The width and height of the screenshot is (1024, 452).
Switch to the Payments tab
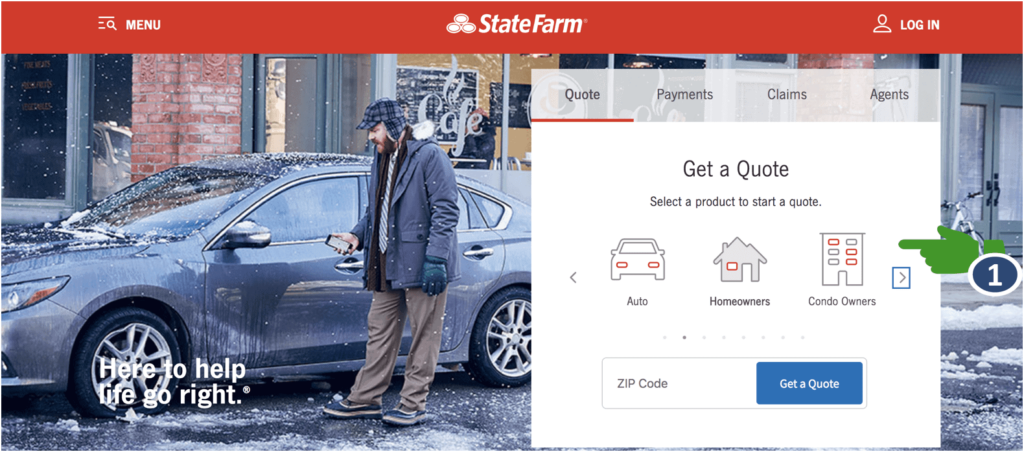click(684, 94)
